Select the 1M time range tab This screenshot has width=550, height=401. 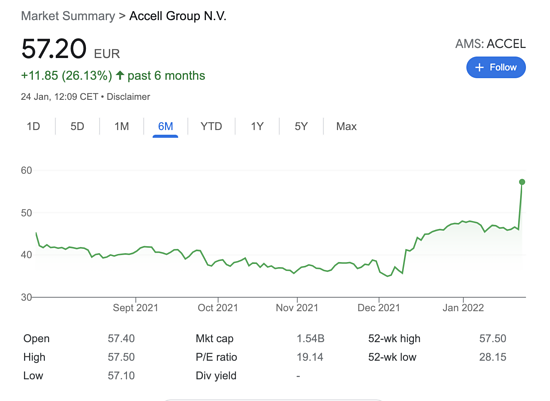pos(121,126)
